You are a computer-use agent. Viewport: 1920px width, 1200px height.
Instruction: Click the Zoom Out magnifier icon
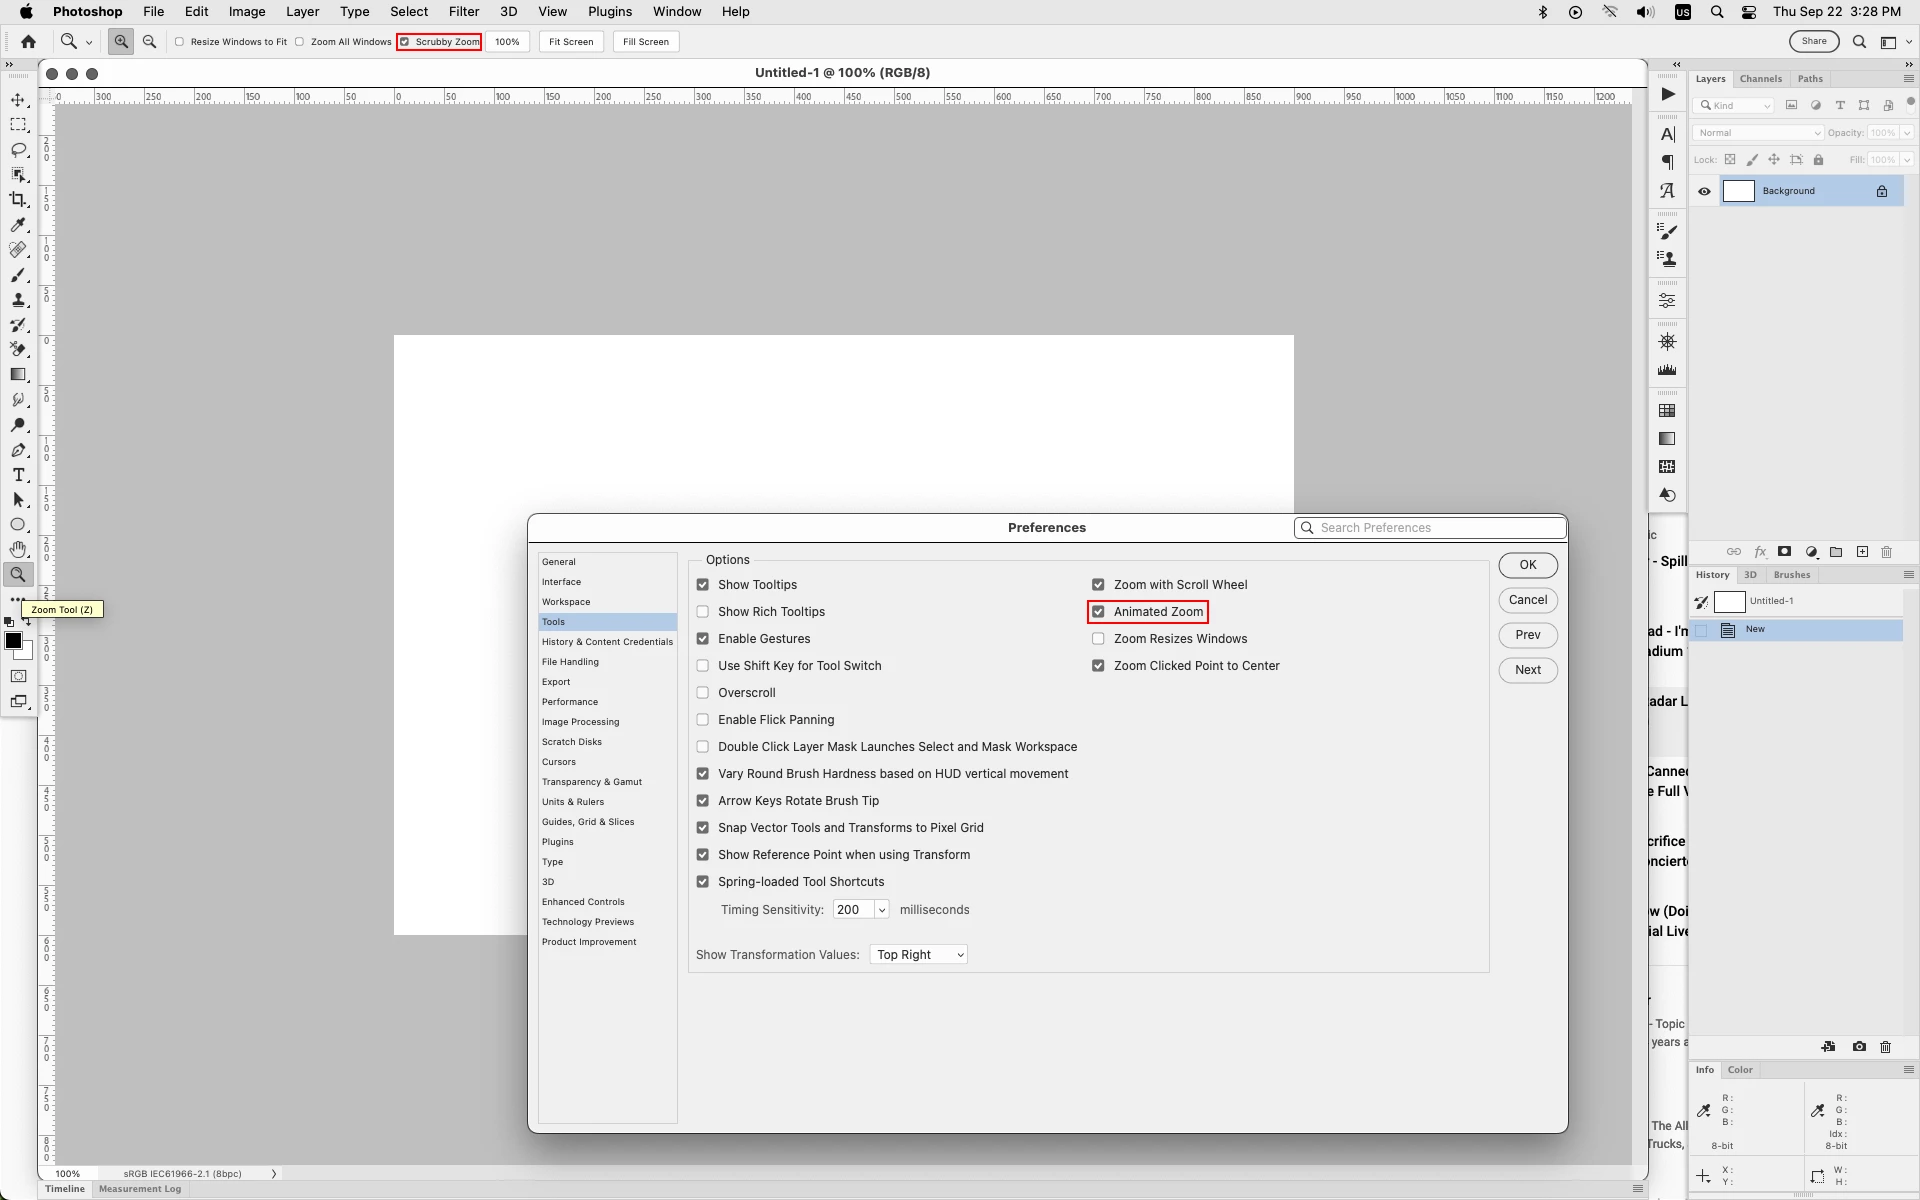pos(149,42)
